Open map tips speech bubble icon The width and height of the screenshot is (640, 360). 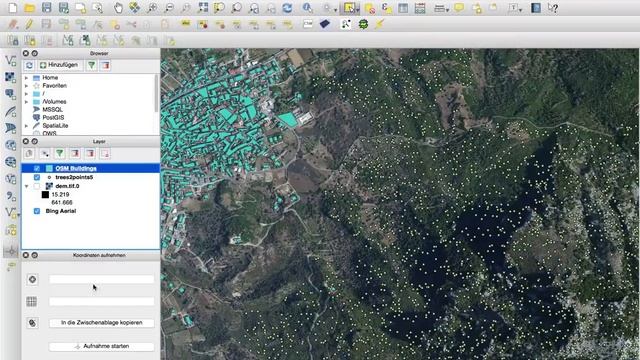[459, 8]
